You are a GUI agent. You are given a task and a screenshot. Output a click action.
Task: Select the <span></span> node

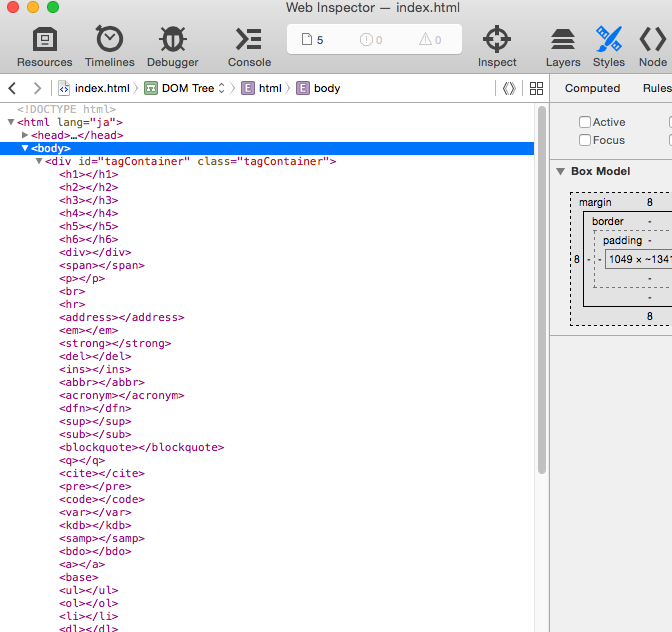pyautogui.click(x=102, y=265)
